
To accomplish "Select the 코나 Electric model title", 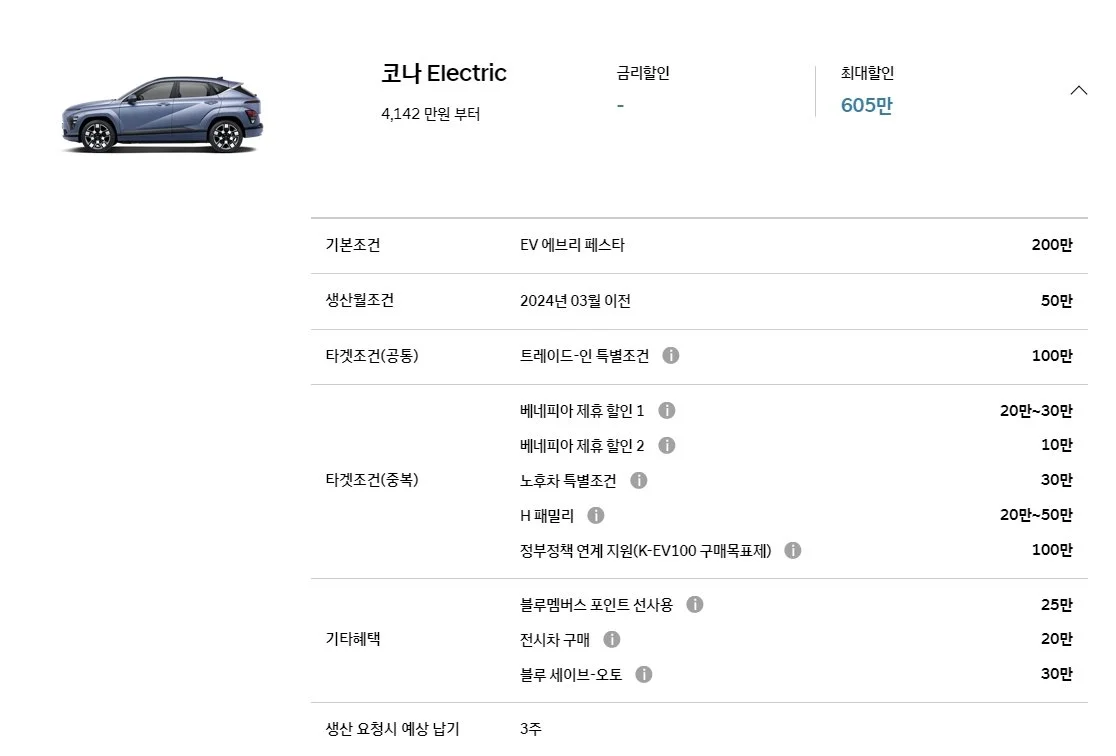I will [443, 73].
